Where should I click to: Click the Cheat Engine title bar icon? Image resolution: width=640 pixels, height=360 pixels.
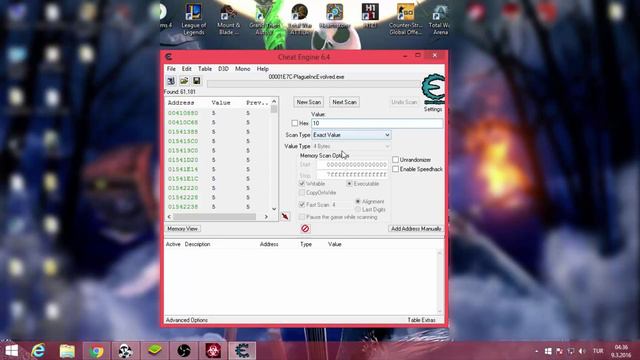[169, 57]
